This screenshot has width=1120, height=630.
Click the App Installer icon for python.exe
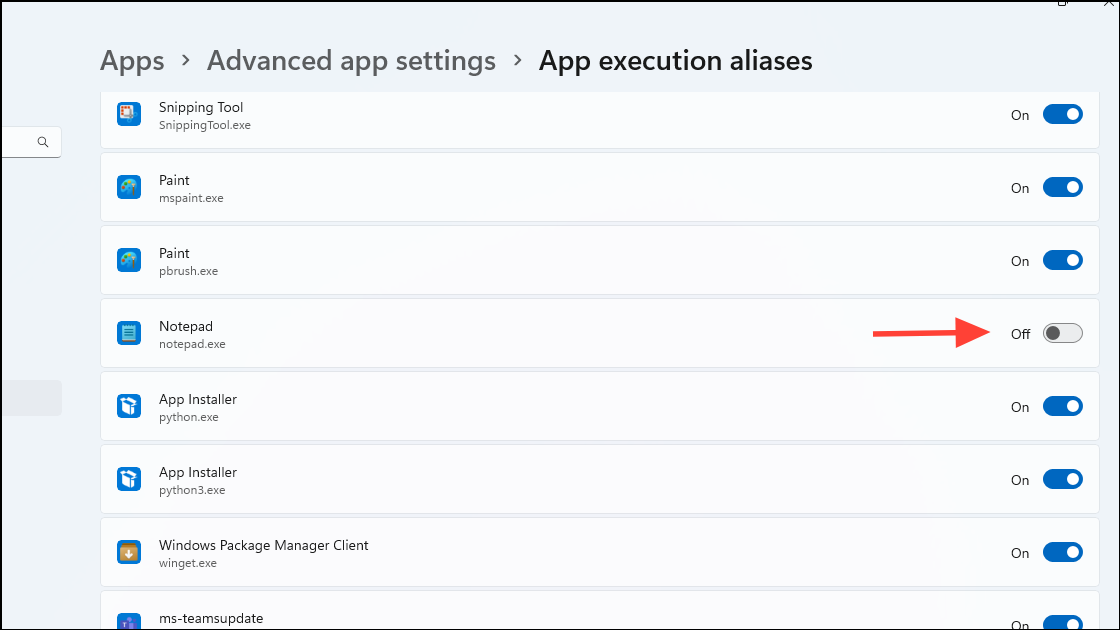pyautogui.click(x=129, y=406)
